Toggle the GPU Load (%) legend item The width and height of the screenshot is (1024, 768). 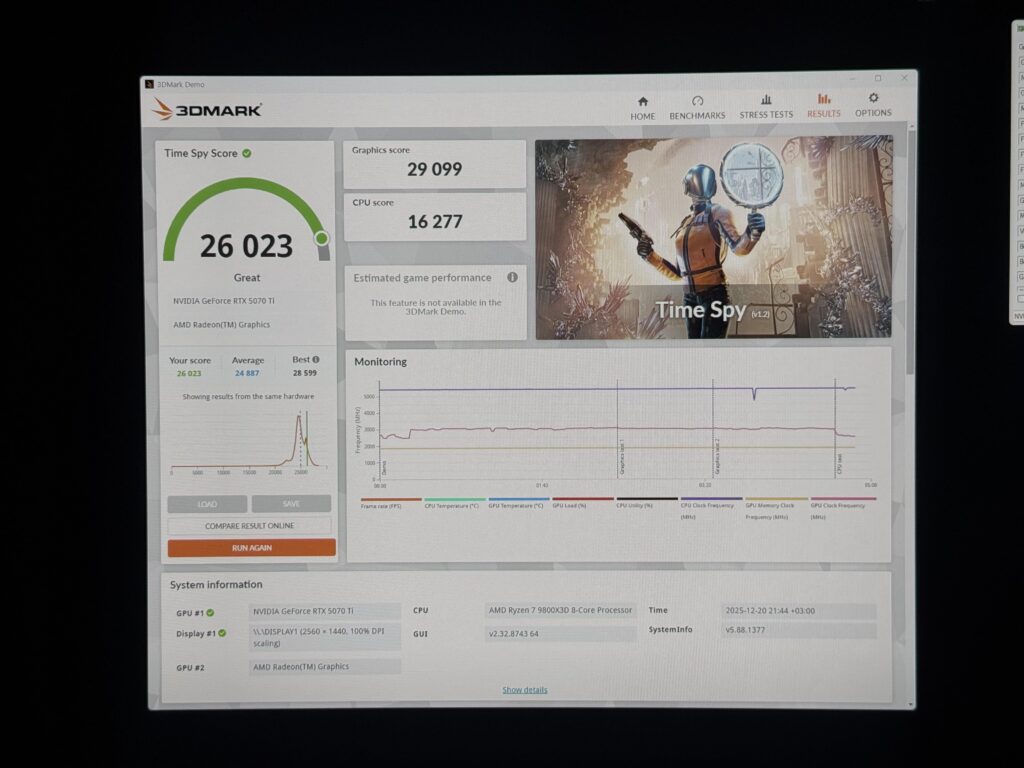[x=582, y=503]
